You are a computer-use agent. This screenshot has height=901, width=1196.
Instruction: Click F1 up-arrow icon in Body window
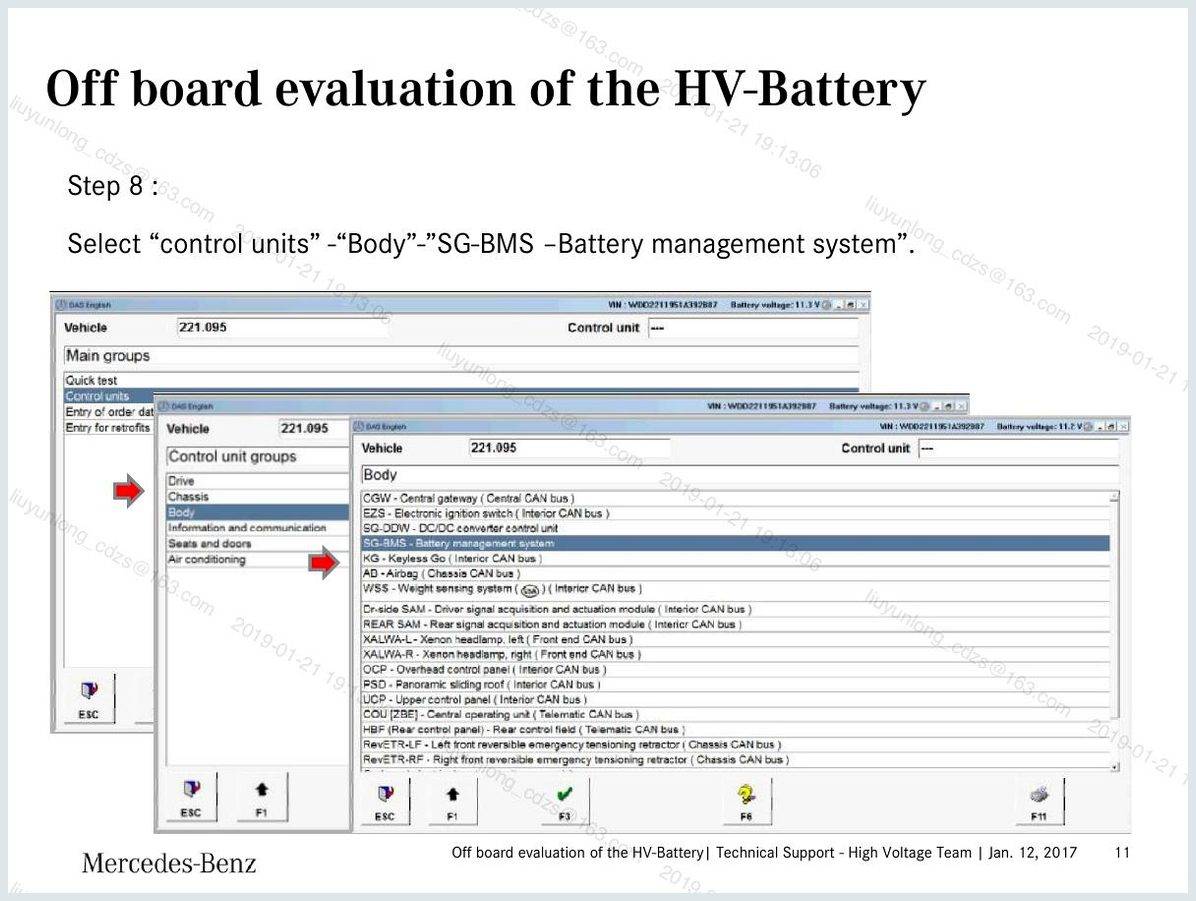click(452, 801)
